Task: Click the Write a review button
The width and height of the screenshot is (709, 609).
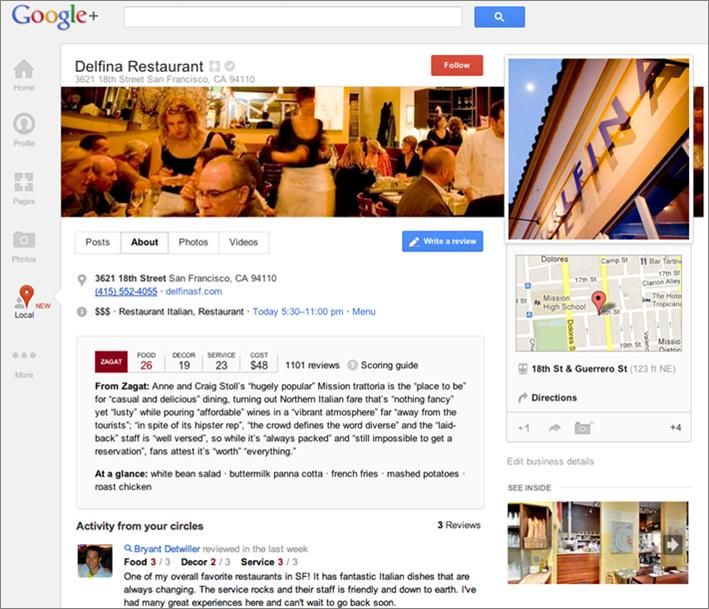Action: coord(442,241)
